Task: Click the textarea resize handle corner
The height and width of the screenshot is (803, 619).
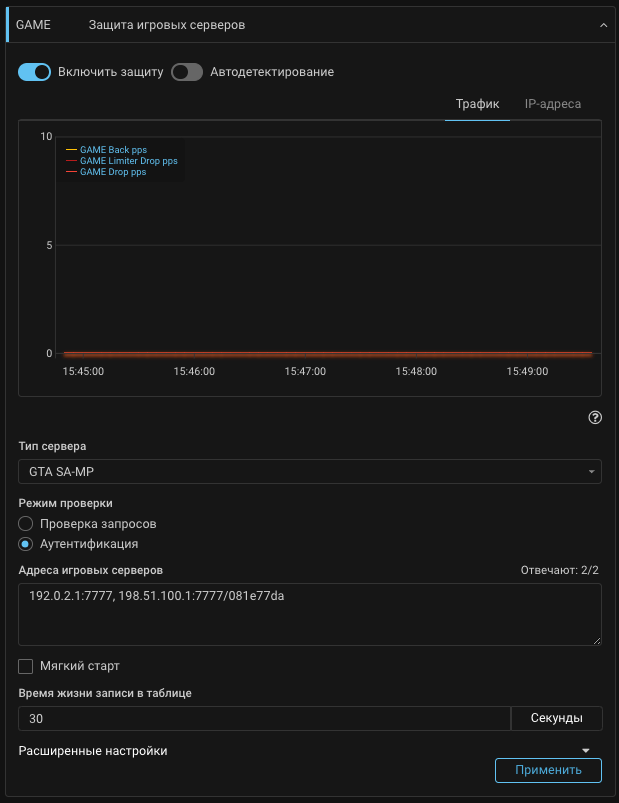Action: point(596,640)
